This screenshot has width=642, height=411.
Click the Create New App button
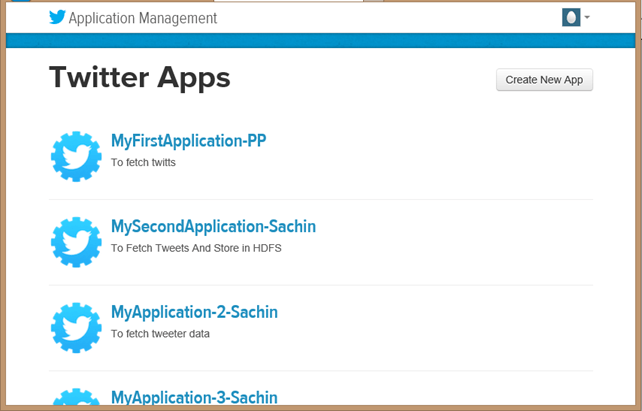544,80
